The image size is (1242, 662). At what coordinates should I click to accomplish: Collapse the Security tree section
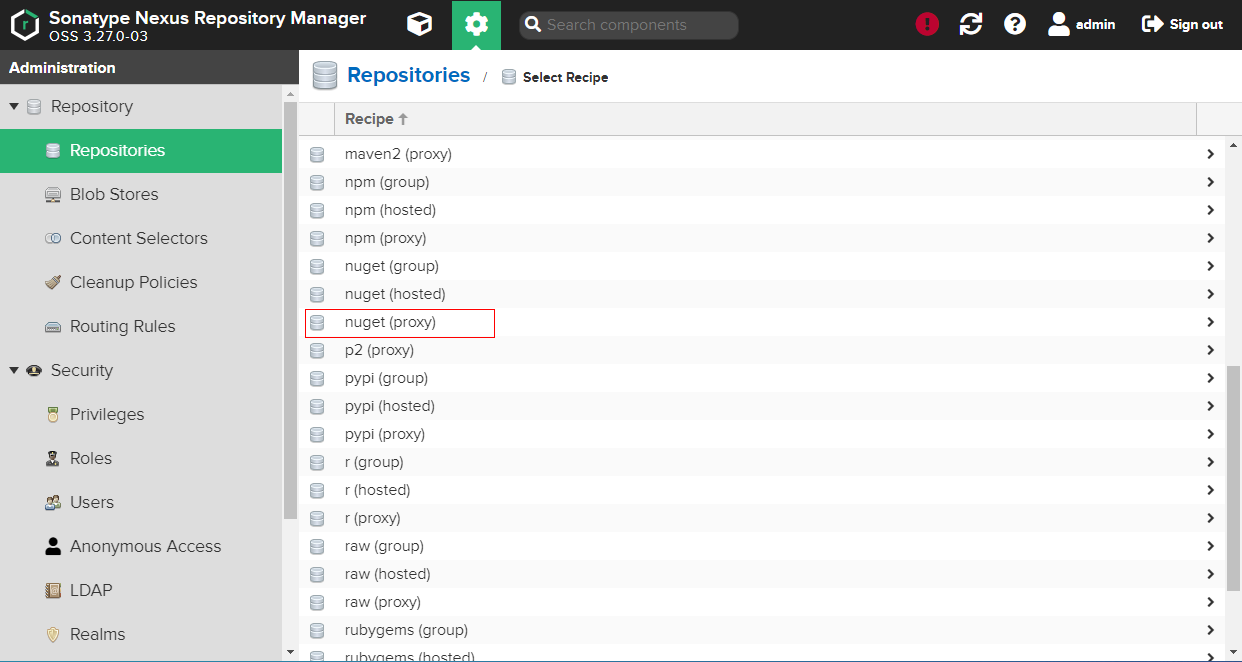click(14, 370)
